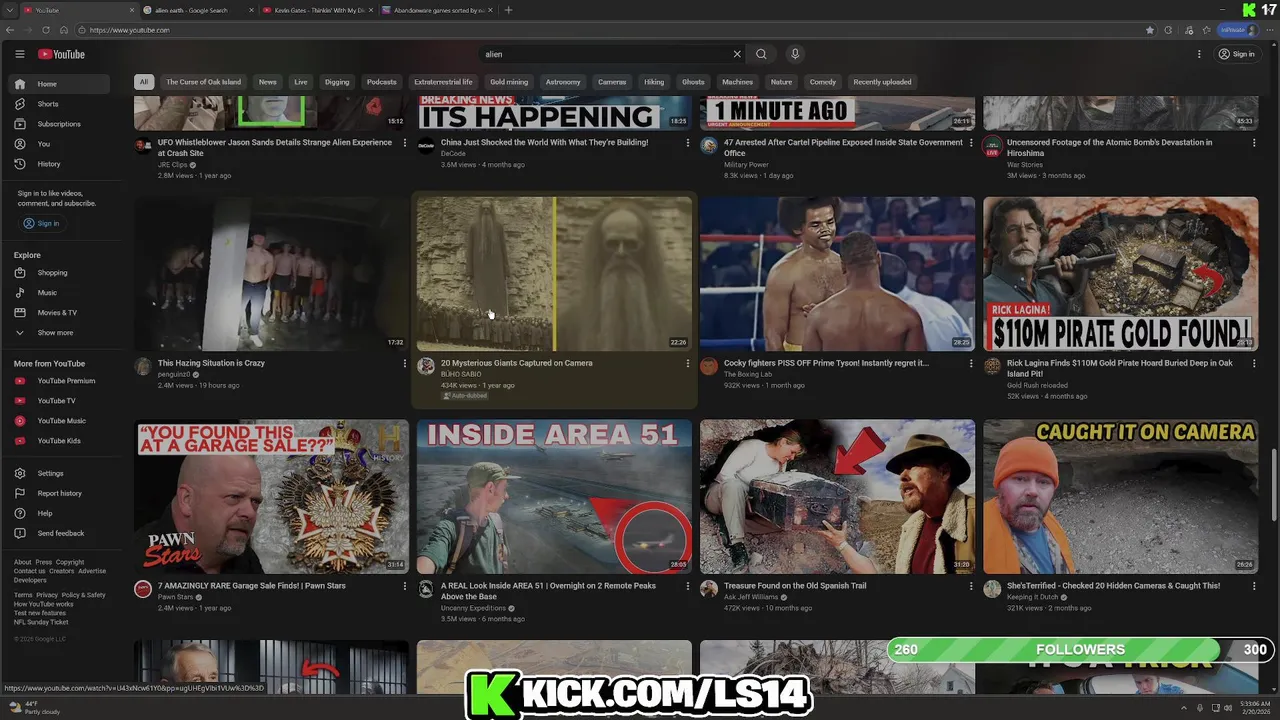Switch to Abandonware games browser tab
The width and height of the screenshot is (1280, 720).
pos(436,10)
